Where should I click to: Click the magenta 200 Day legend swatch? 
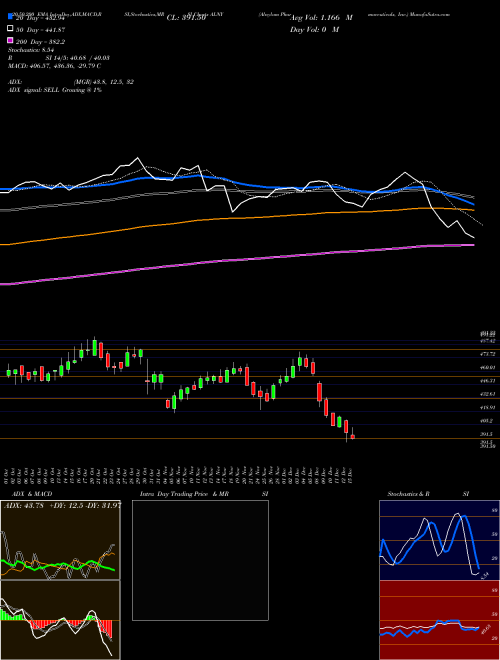(x=10, y=40)
